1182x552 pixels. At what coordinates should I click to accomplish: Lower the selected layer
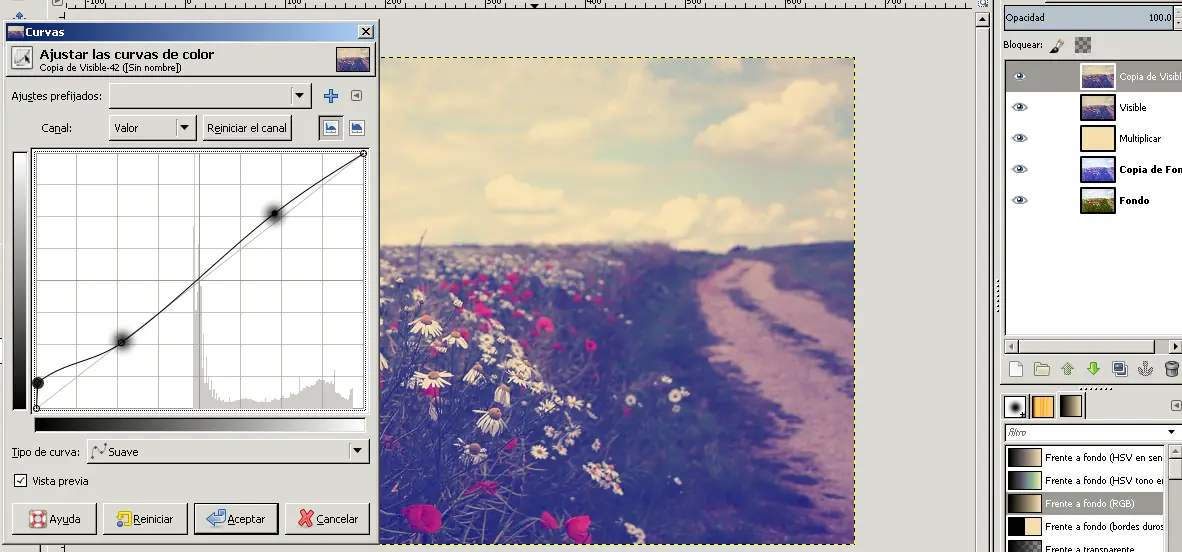(x=1093, y=369)
